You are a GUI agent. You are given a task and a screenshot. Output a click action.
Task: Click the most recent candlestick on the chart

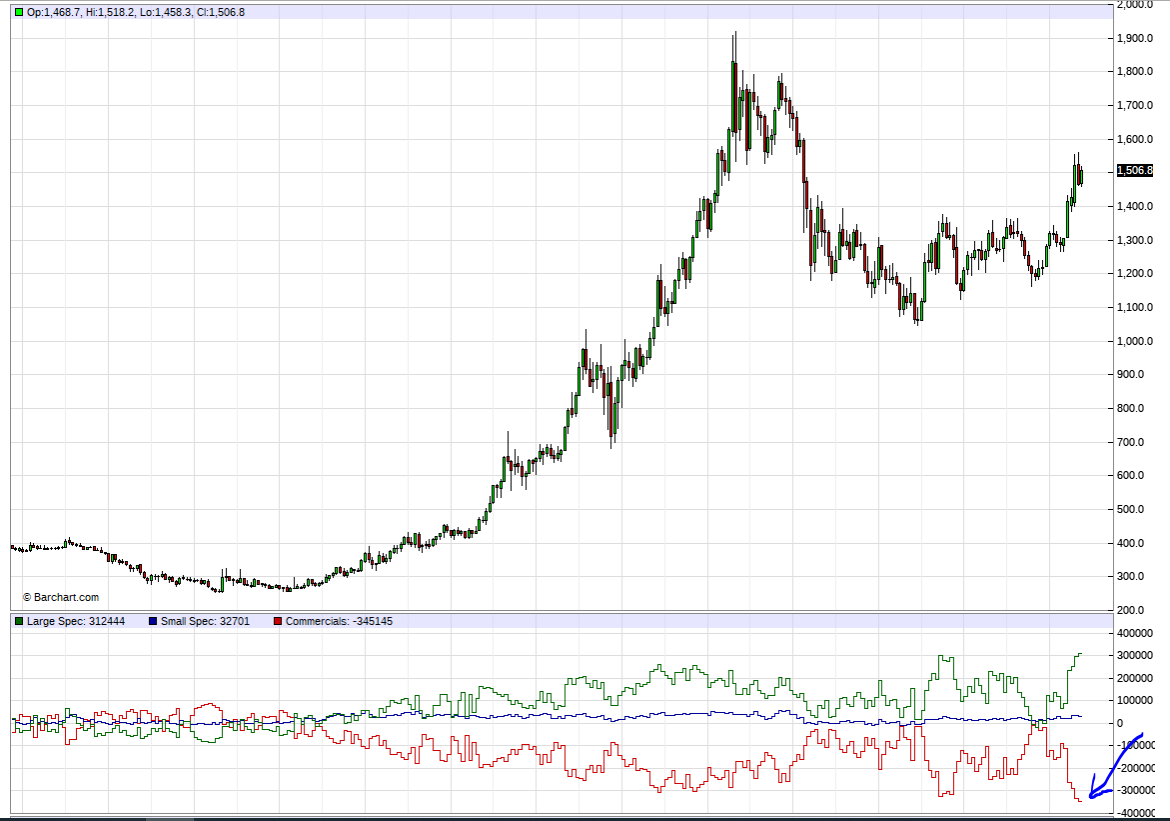[1081, 176]
